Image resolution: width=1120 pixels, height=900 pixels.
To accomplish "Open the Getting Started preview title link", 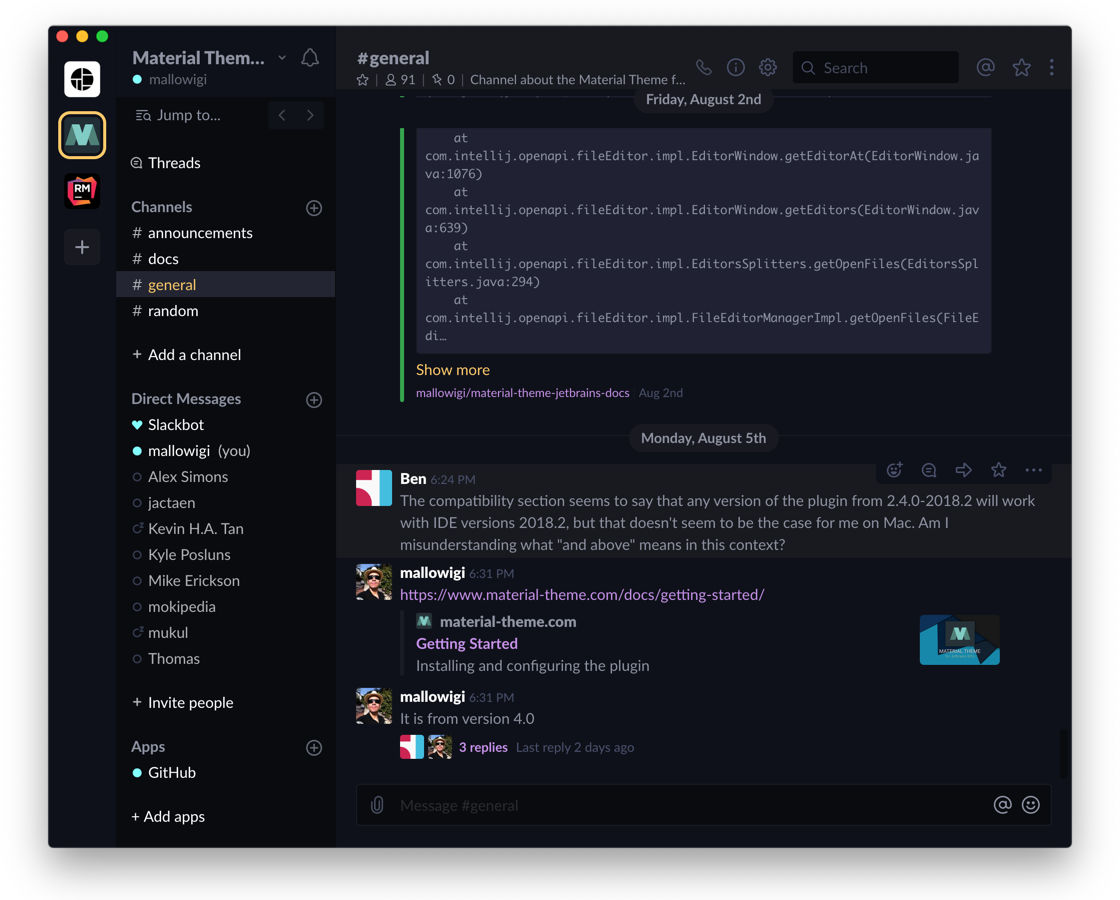I will 467,644.
